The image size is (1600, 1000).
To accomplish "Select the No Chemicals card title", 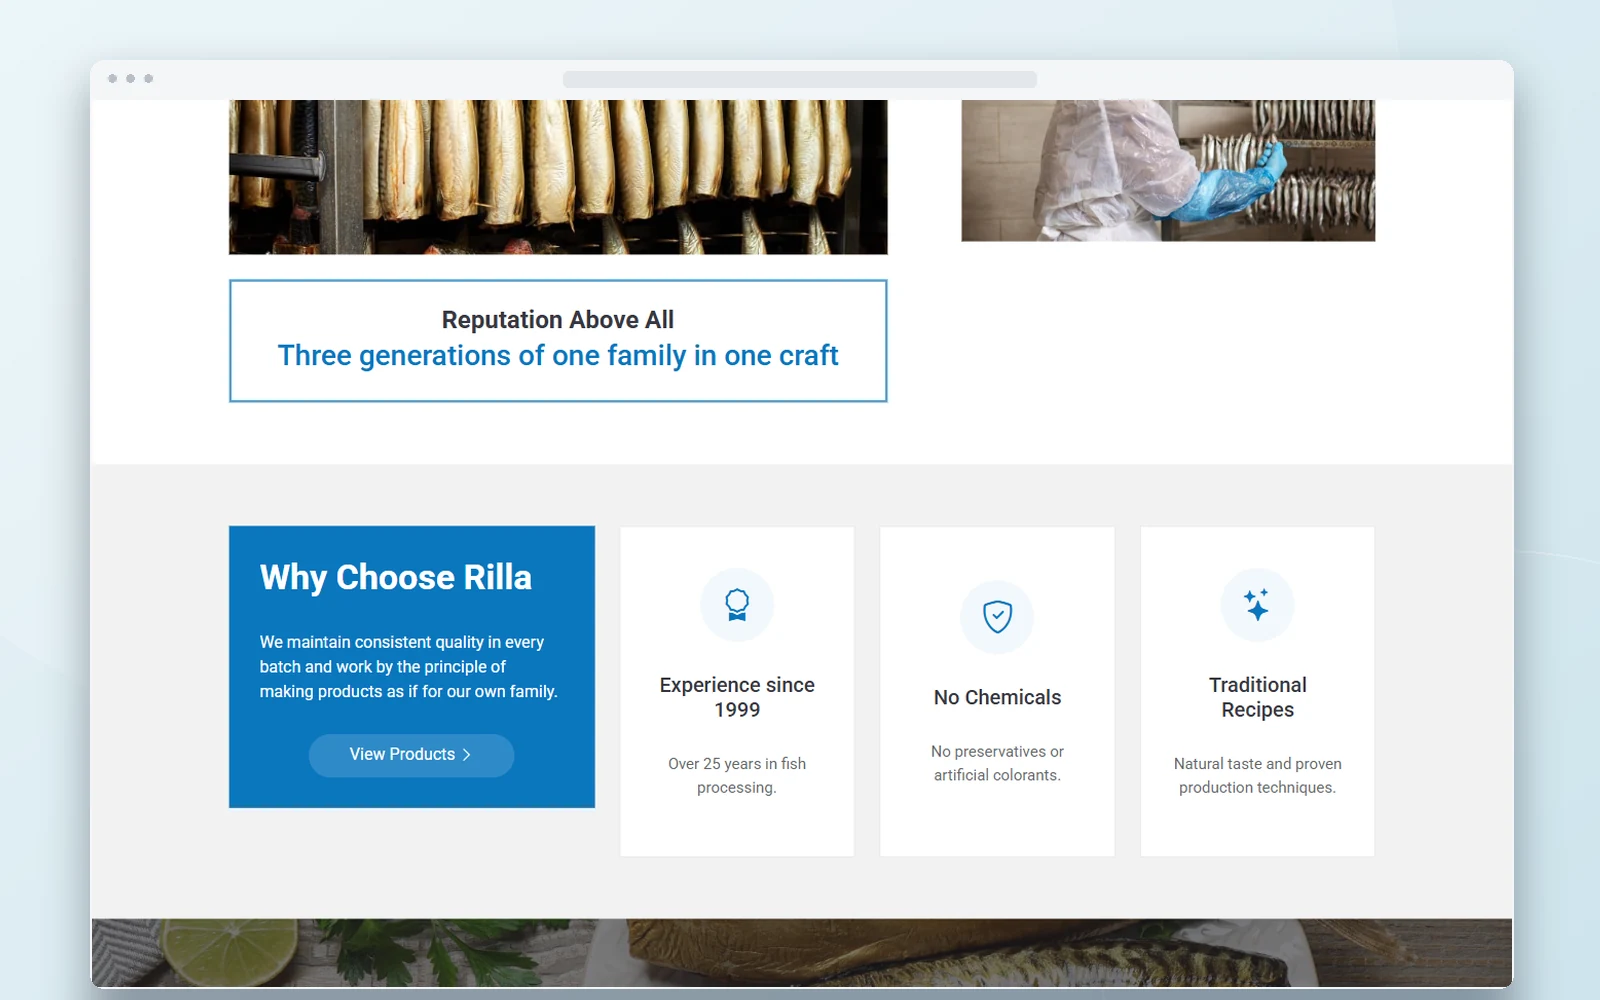I will (997, 698).
